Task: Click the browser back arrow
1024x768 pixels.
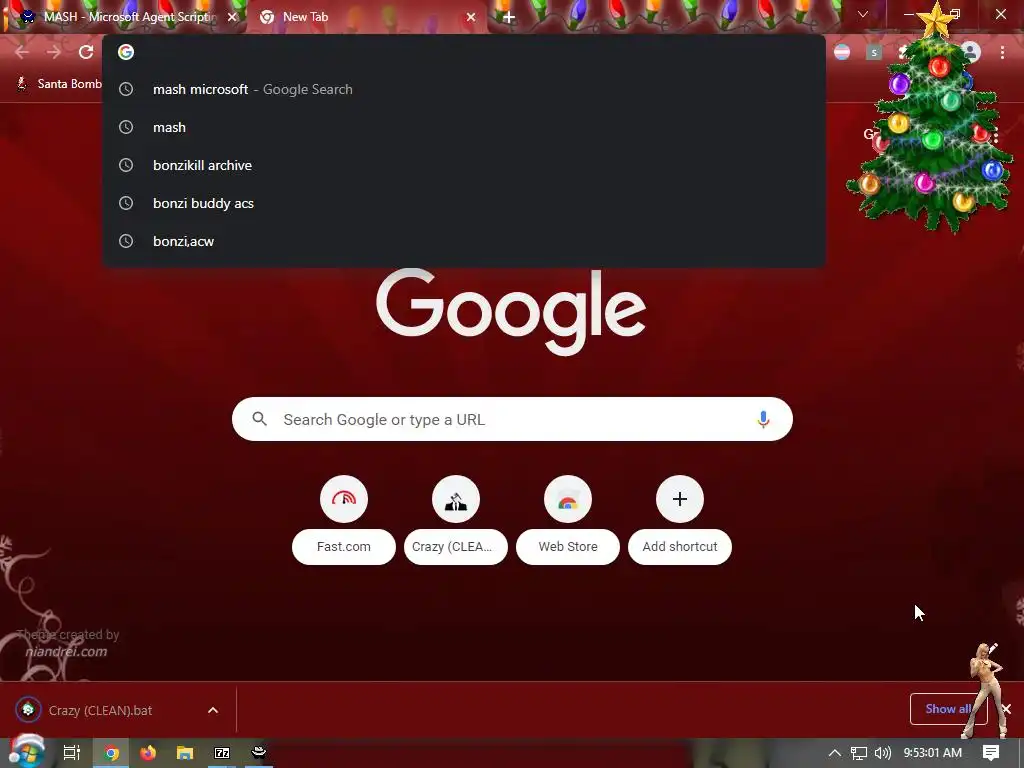Action: [x=22, y=52]
